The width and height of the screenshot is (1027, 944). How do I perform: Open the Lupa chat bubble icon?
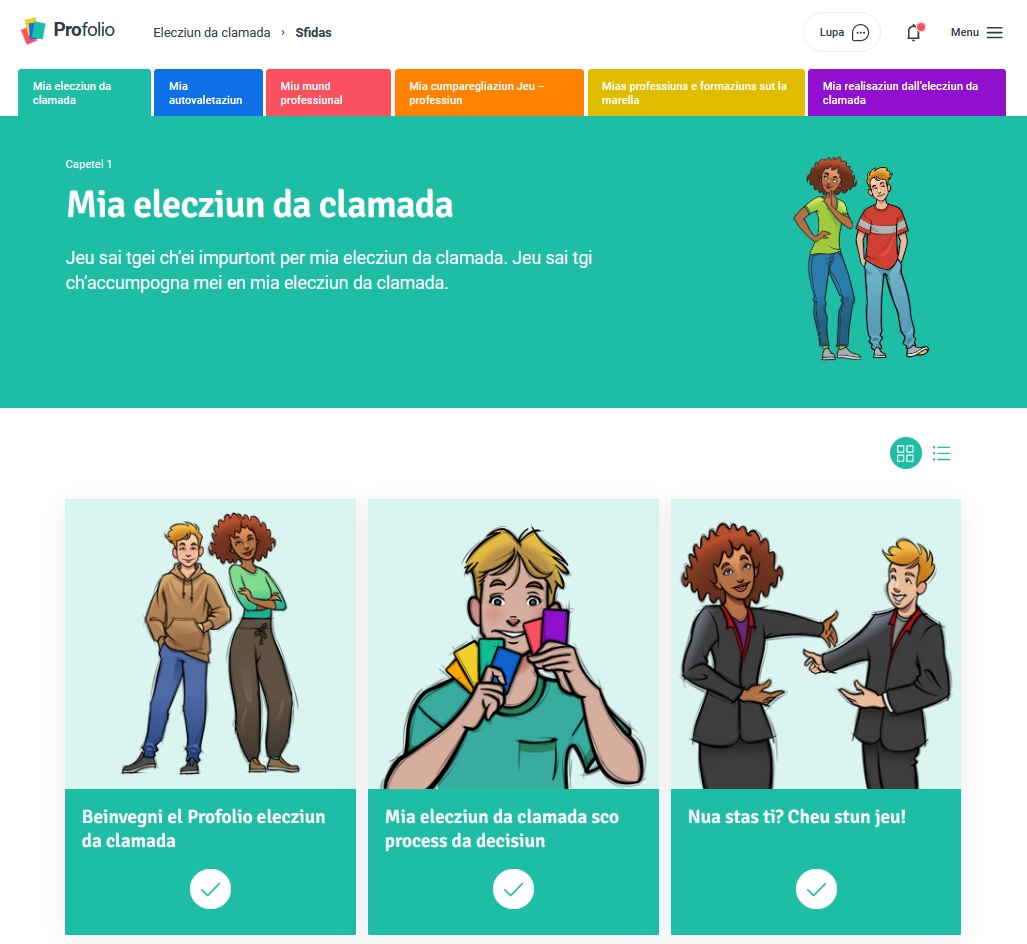(x=860, y=33)
